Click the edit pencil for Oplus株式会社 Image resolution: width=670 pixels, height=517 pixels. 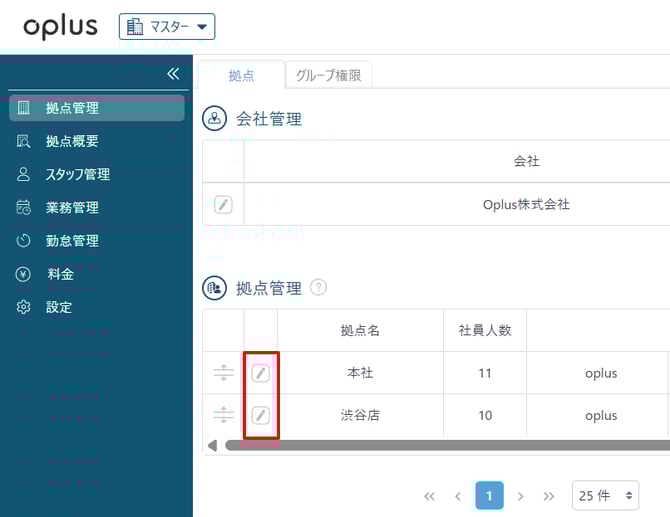pos(223,204)
